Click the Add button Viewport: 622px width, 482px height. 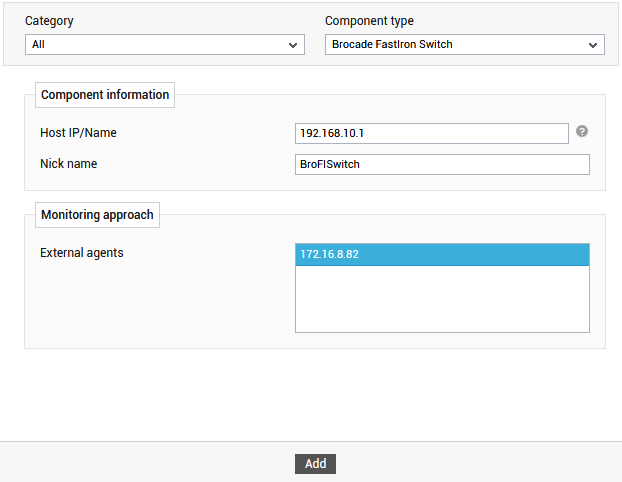tap(315, 464)
